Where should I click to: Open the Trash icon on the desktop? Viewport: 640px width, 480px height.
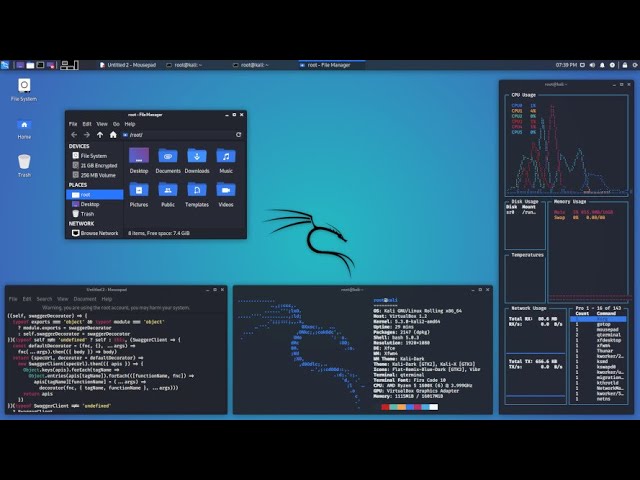tap(24, 165)
